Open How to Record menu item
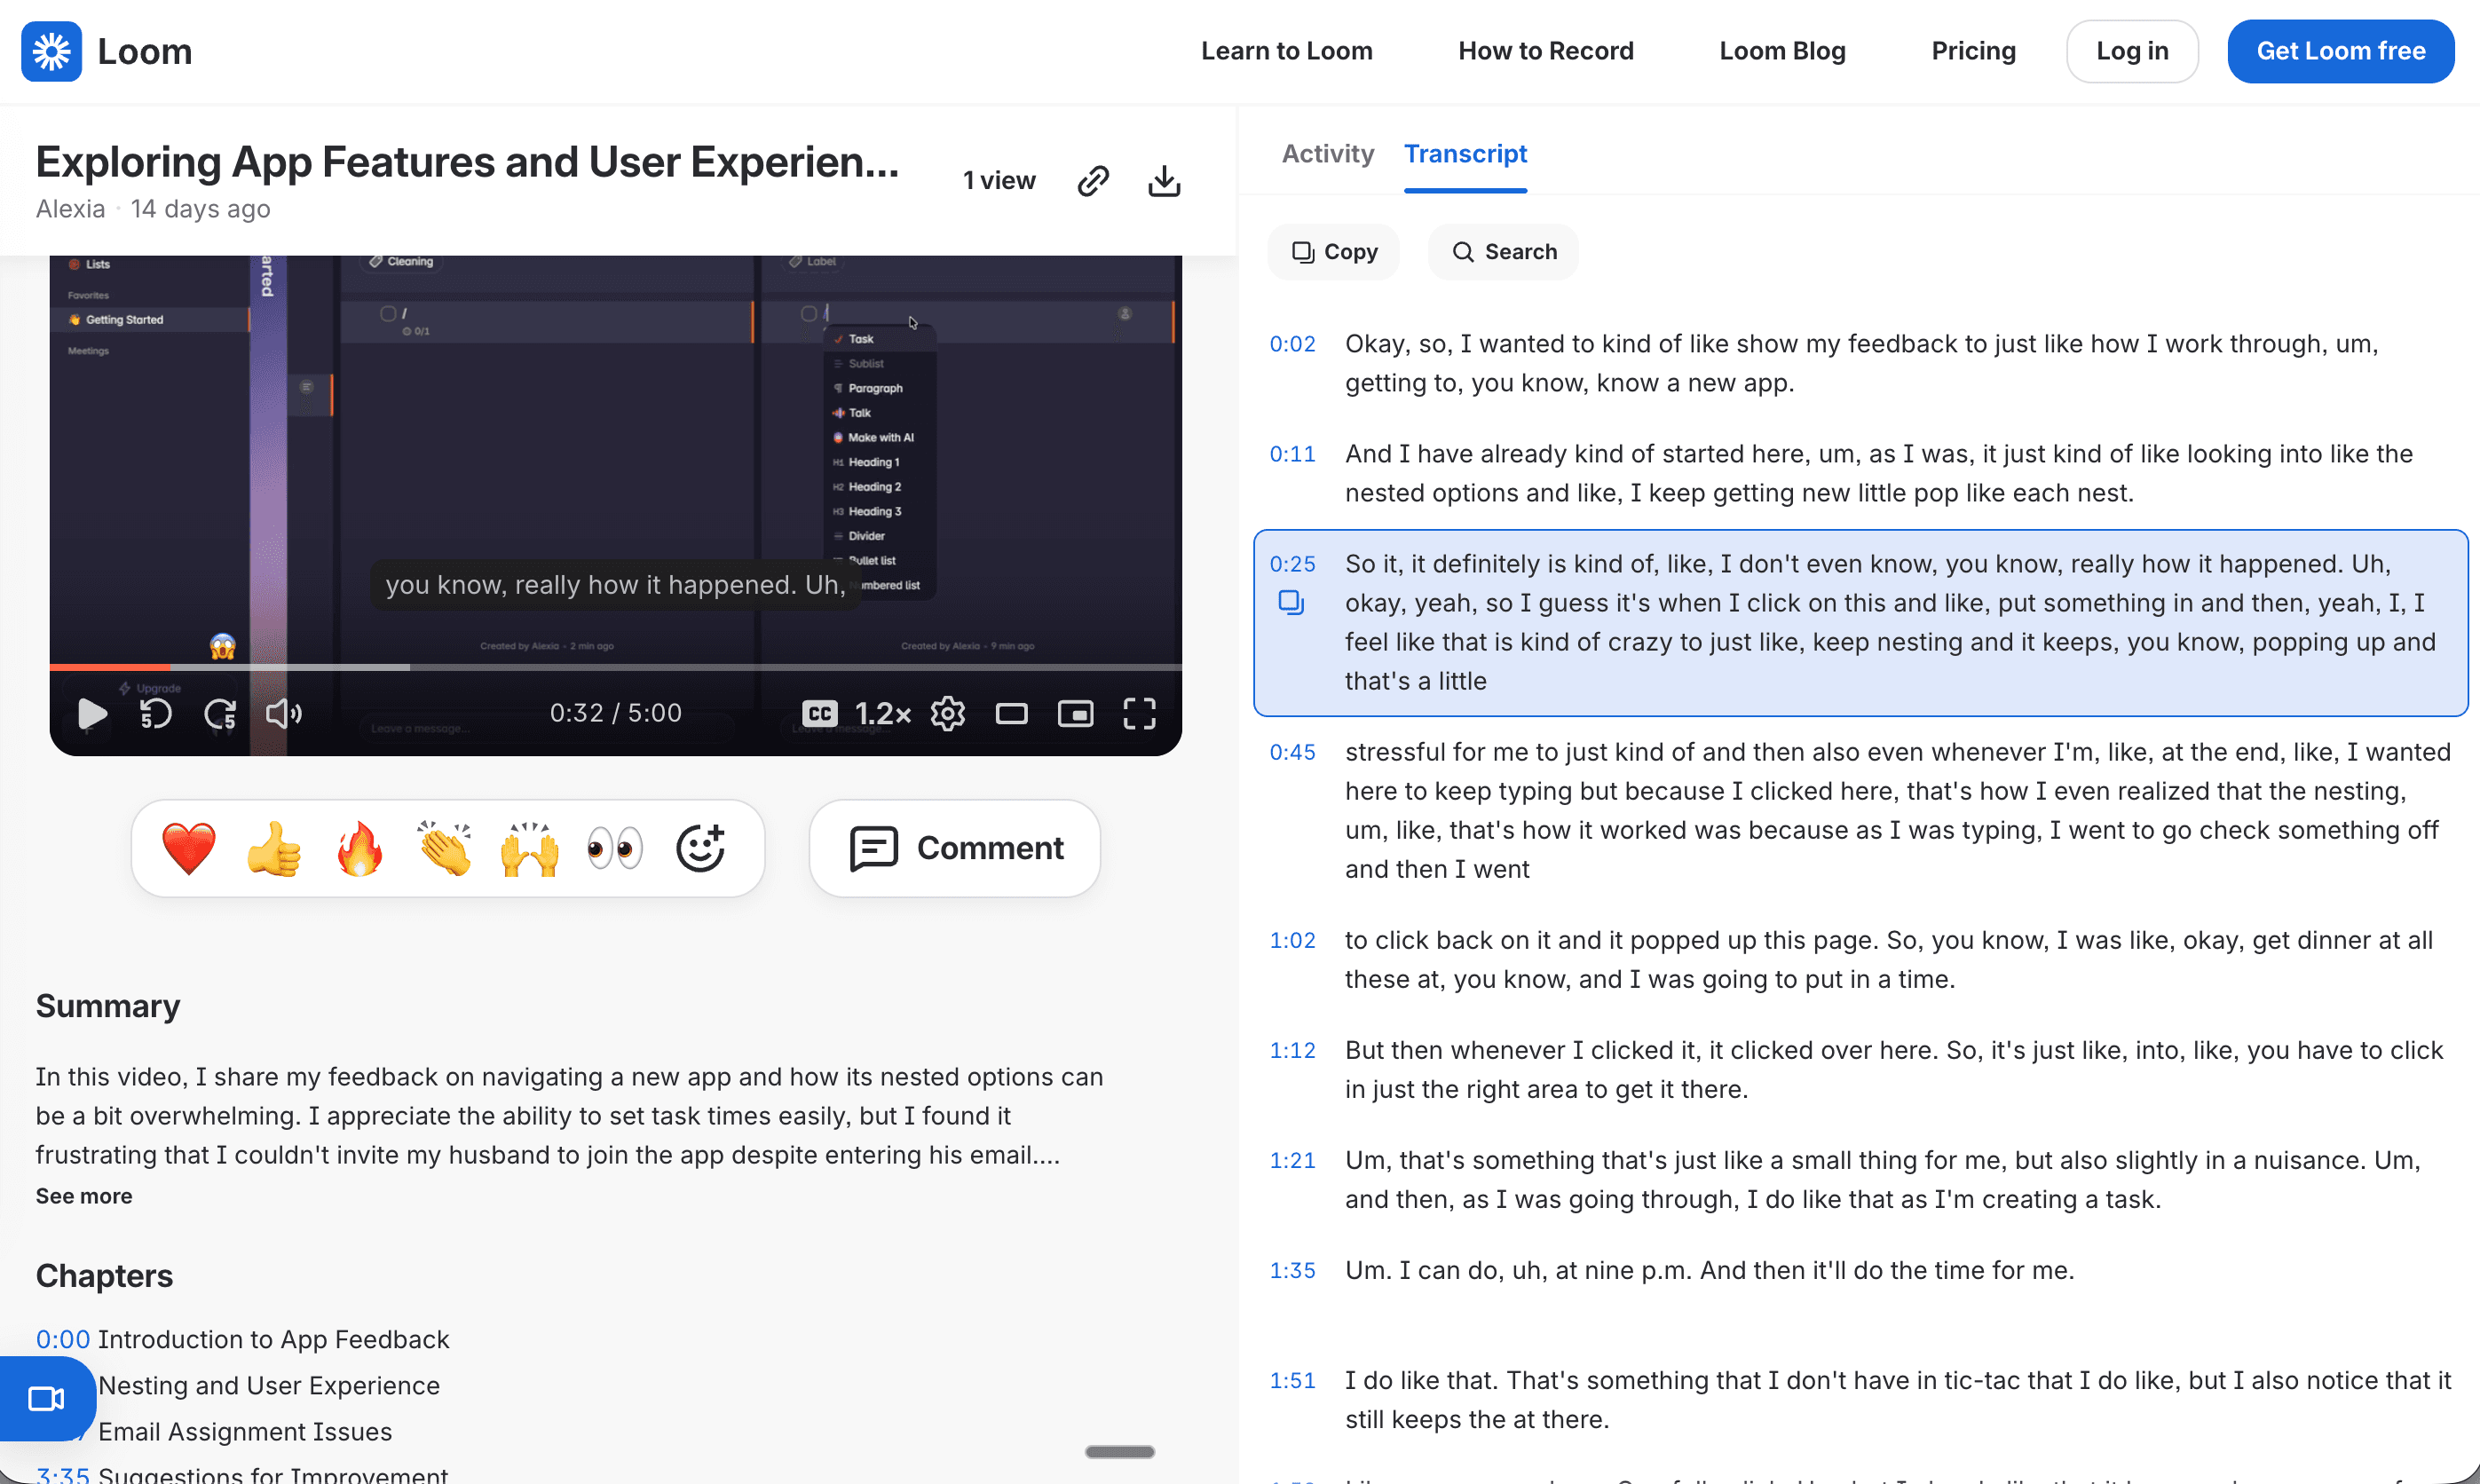The image size is (2480, 1484). (1545, 51)
